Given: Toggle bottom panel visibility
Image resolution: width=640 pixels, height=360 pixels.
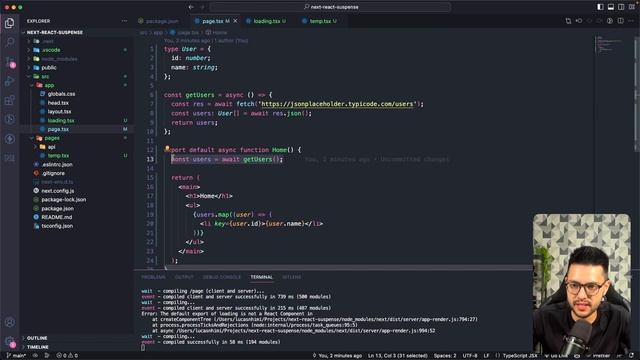Looking at the screenshot, I should pyautogui.click(x=611, y=7).
